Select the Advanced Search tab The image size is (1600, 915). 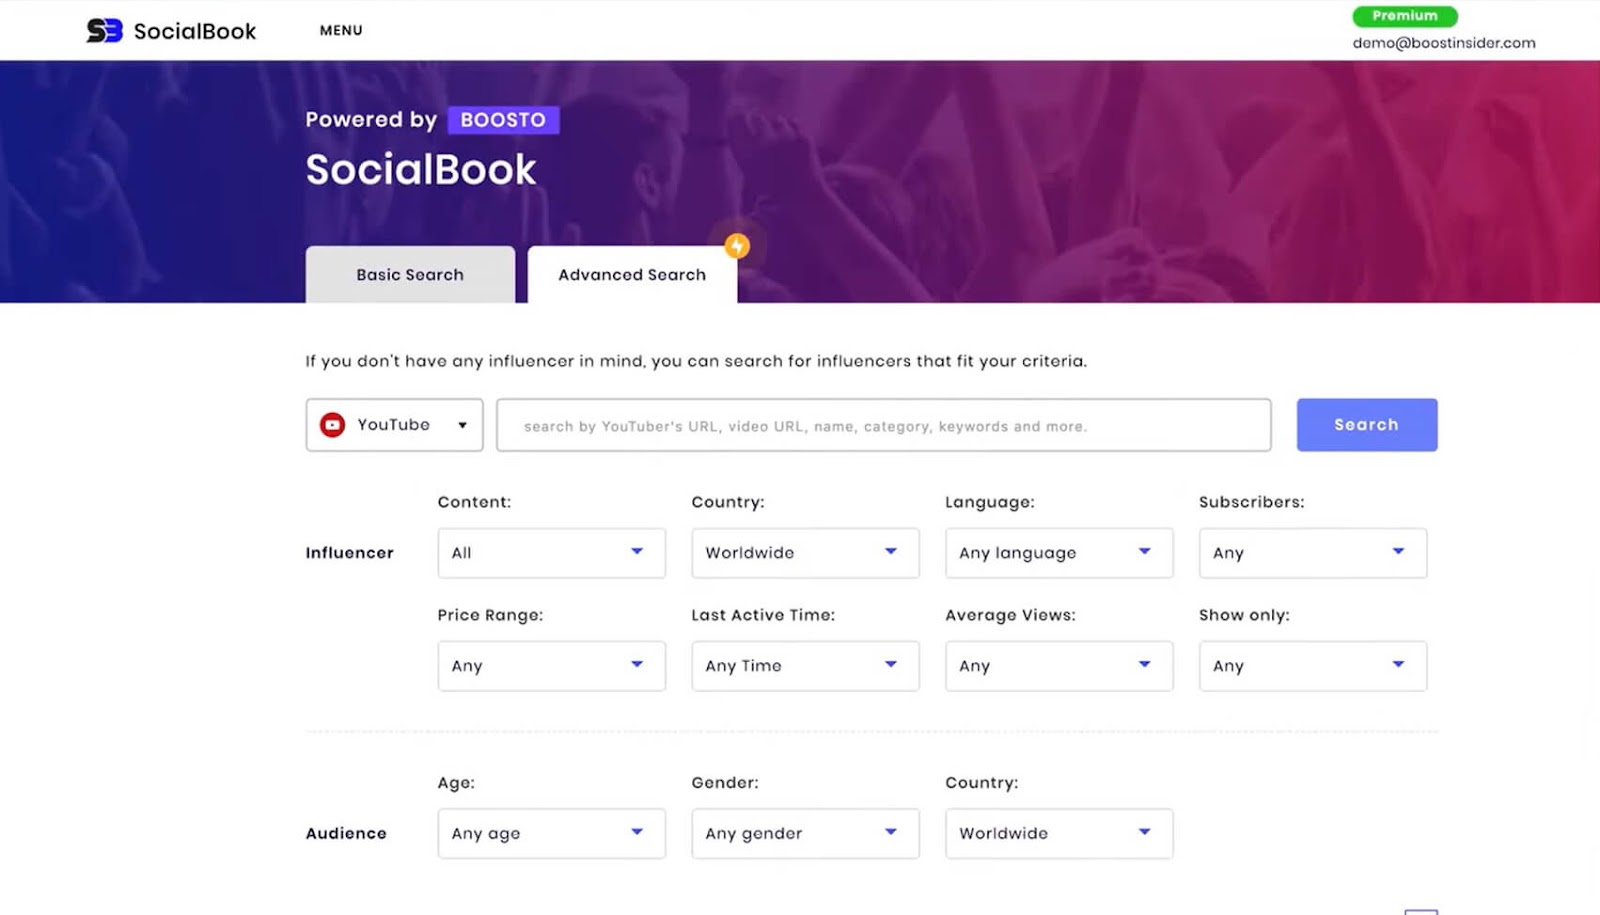[632, 274]
